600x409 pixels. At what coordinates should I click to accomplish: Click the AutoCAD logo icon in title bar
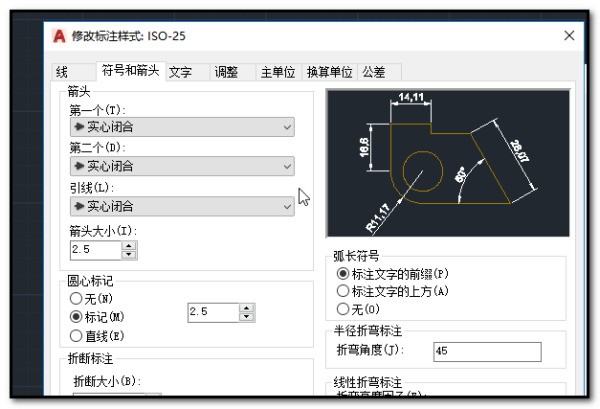(59, 36)
